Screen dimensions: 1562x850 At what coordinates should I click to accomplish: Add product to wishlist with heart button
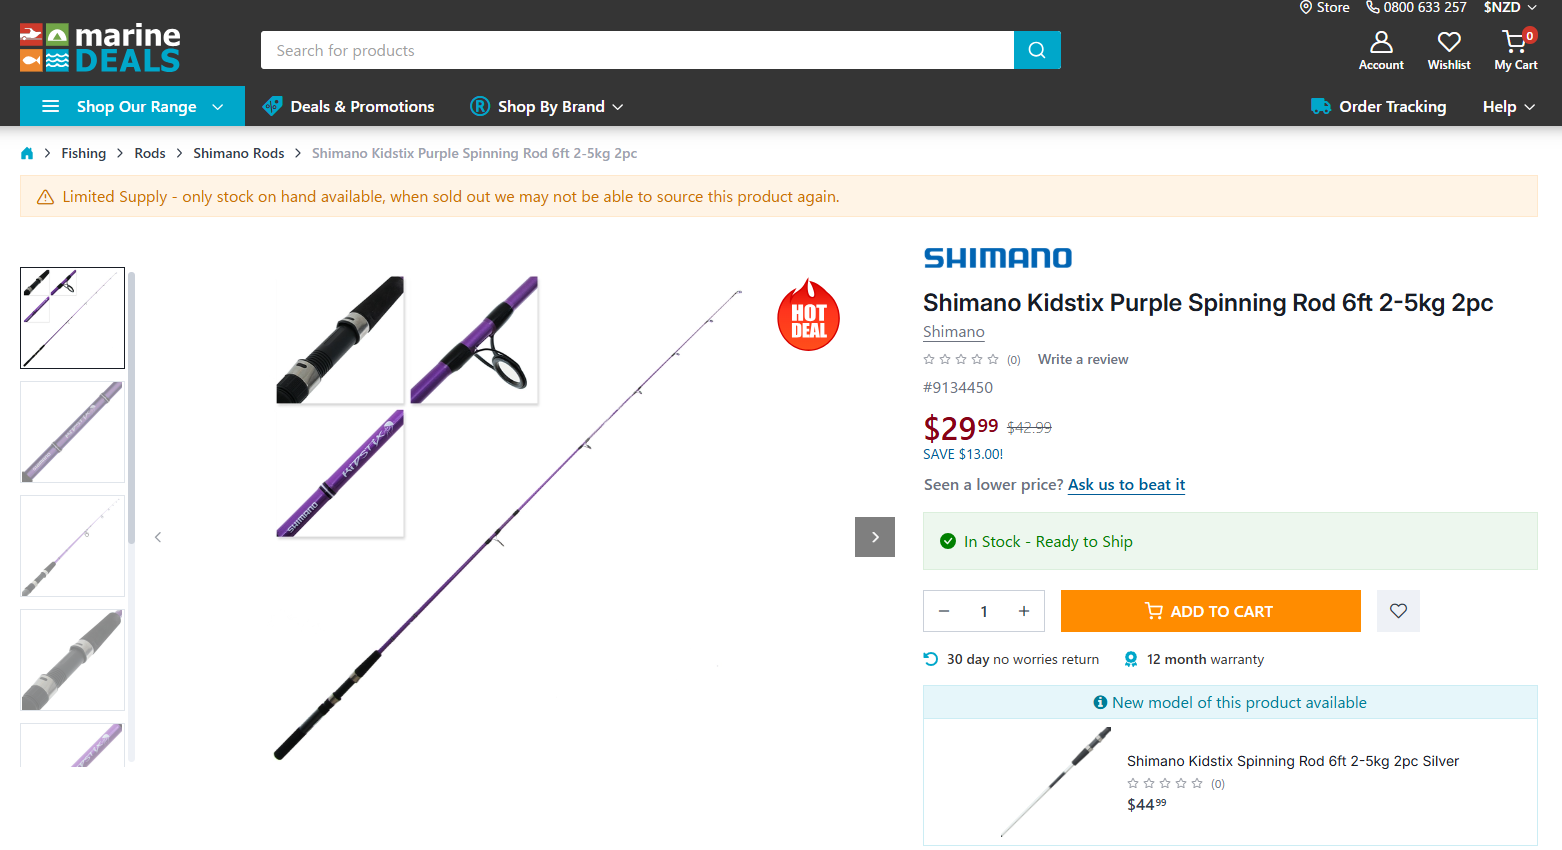coord(1398,611)
